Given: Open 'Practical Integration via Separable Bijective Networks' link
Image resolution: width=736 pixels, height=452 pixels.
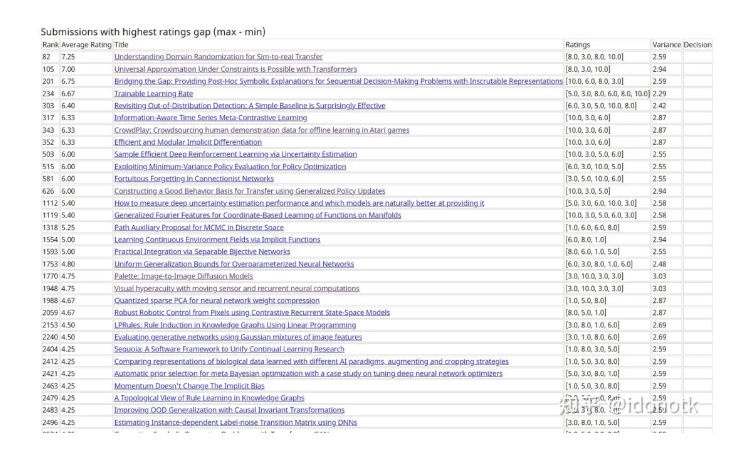Looking at the screenshot, I should [202, 252].
